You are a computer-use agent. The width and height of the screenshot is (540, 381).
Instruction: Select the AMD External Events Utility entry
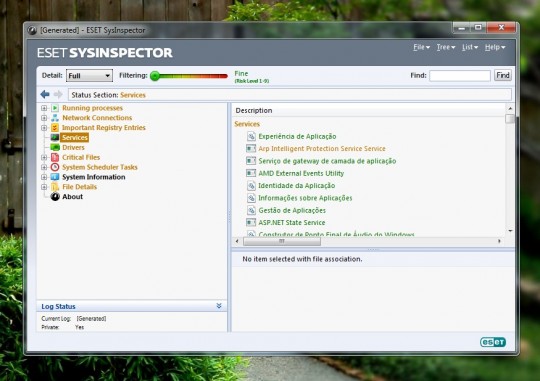(x=301, y=173)
